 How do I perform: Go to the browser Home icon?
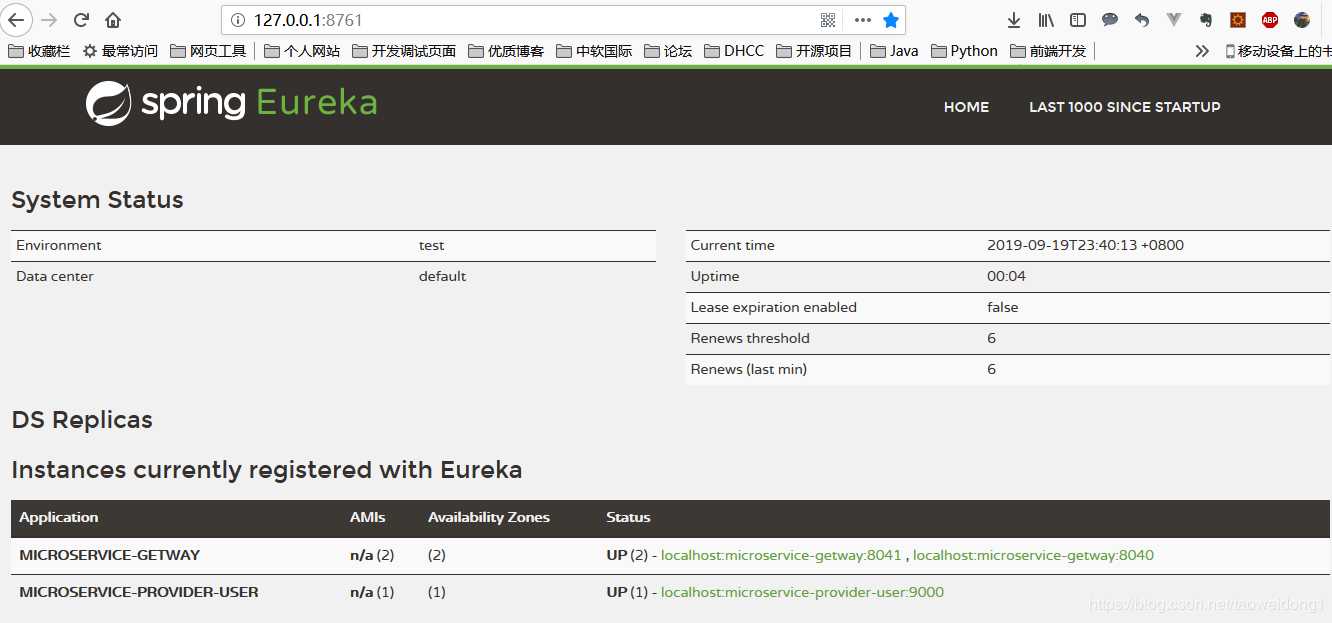point(113,20)
